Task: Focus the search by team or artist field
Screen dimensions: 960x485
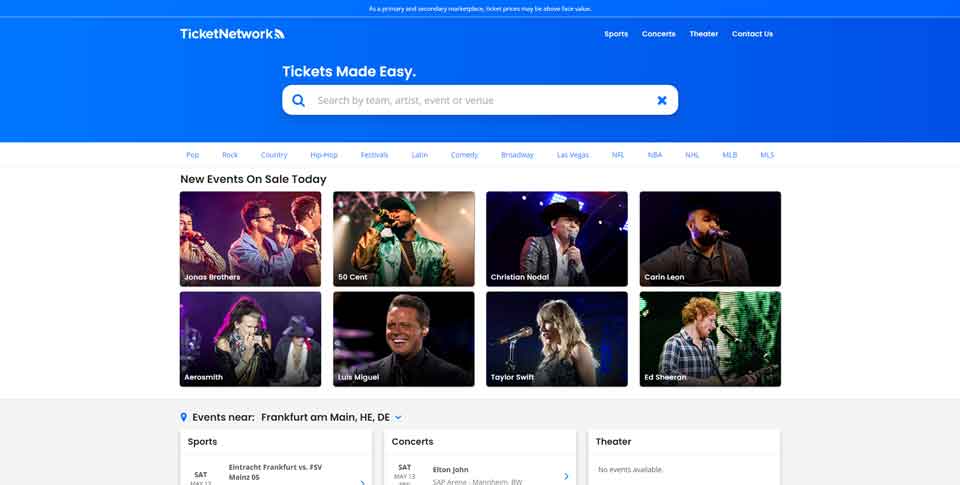Action: click(480, 100)
